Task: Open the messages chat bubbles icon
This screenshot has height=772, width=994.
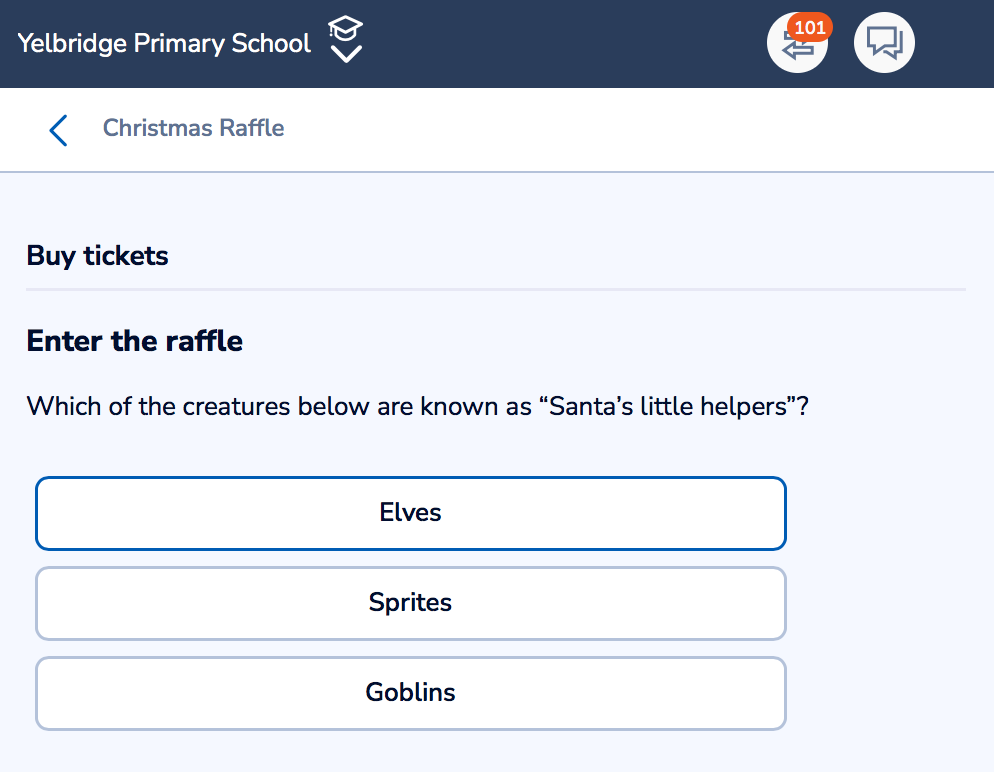Action: [884, 43]
